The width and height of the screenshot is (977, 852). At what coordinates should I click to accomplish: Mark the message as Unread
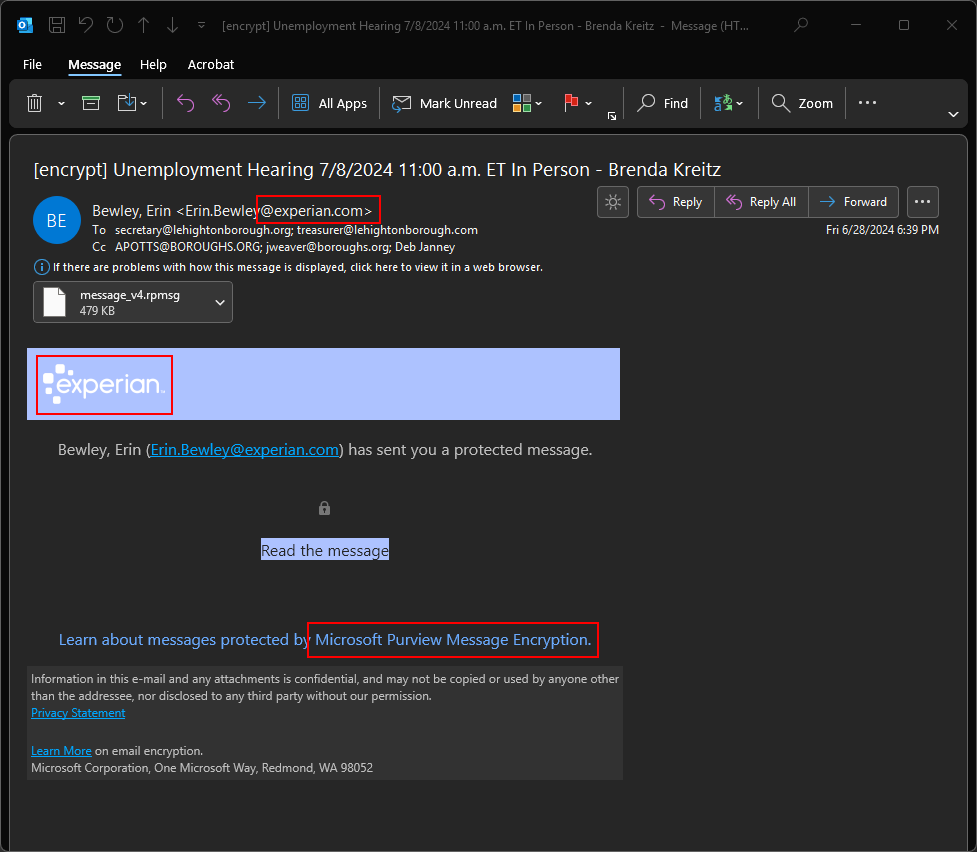click(x=445, y=103)
